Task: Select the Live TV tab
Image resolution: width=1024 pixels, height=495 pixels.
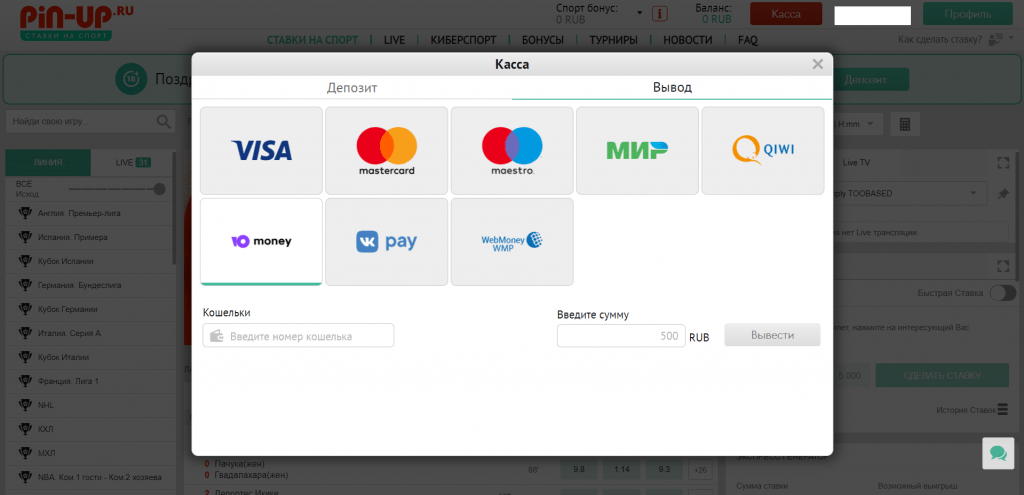Action: (x=856, y=162)
